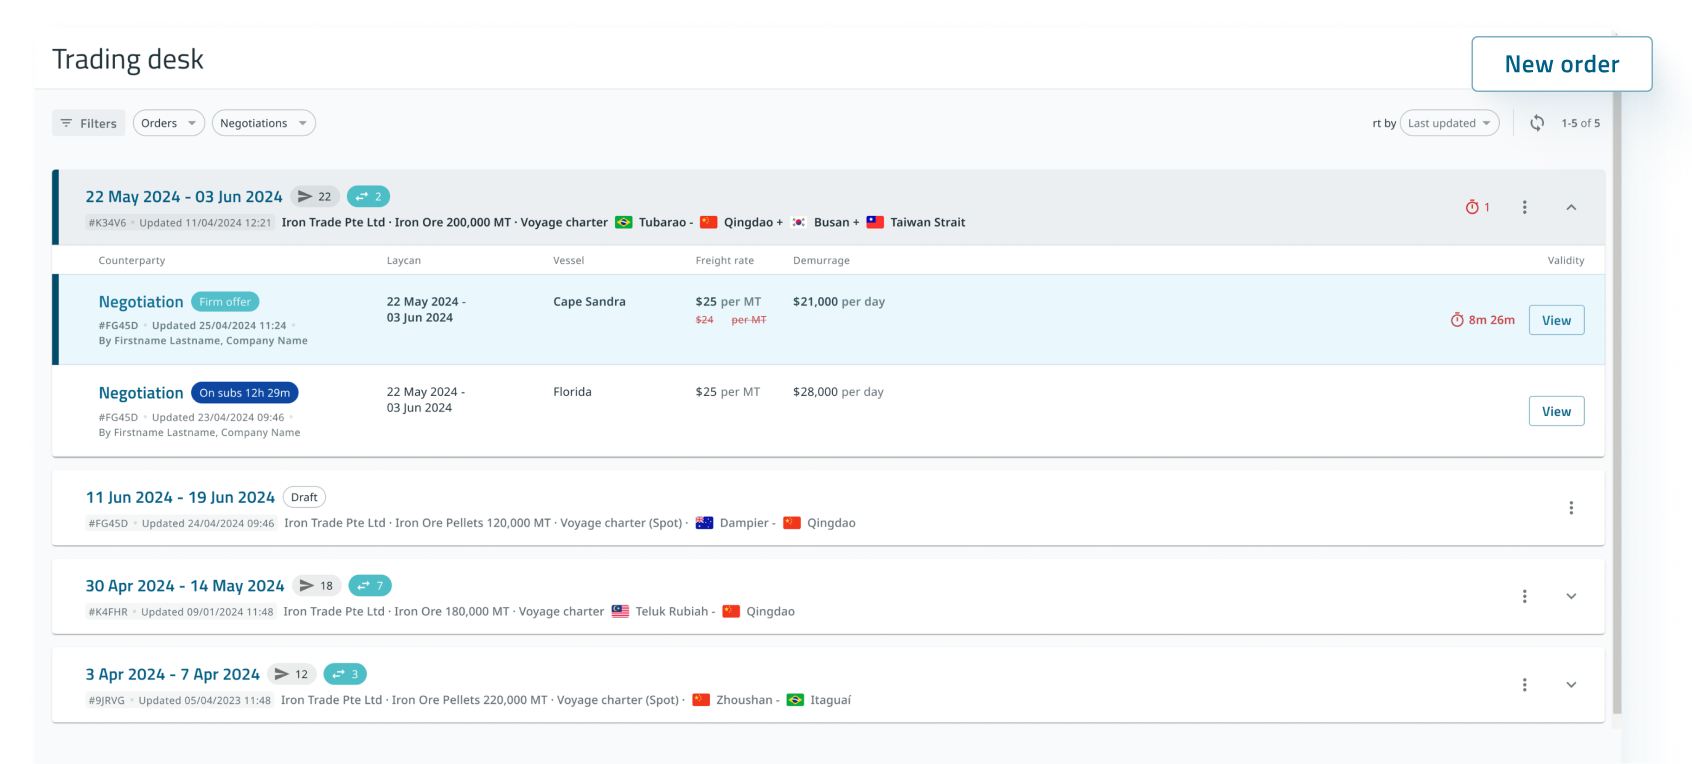The height and width of the screenshot is (764, 1692).
Task: Open the Orders filter dropdown
Action: coord(168,123)
